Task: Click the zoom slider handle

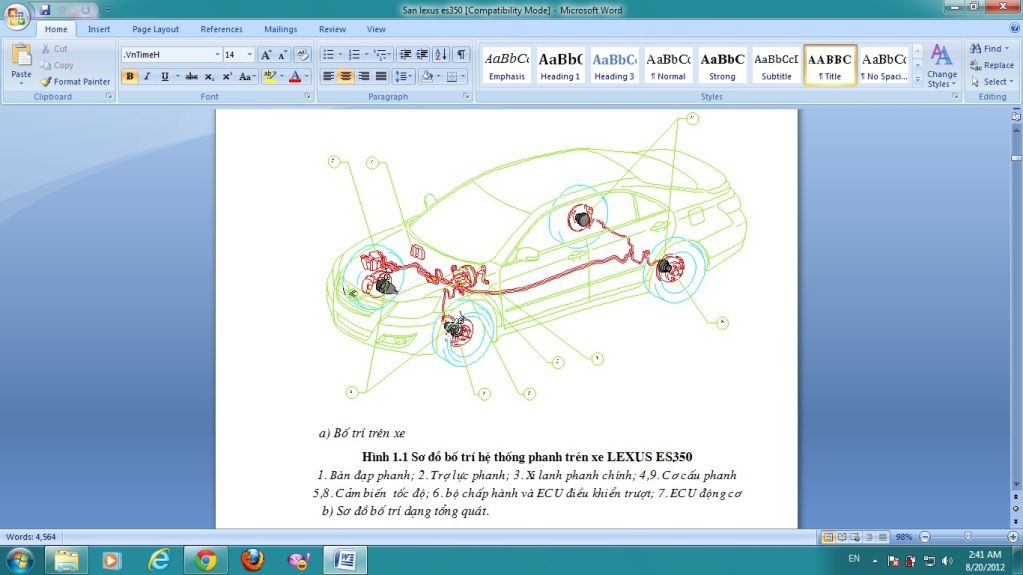Action: click(967, 537)
